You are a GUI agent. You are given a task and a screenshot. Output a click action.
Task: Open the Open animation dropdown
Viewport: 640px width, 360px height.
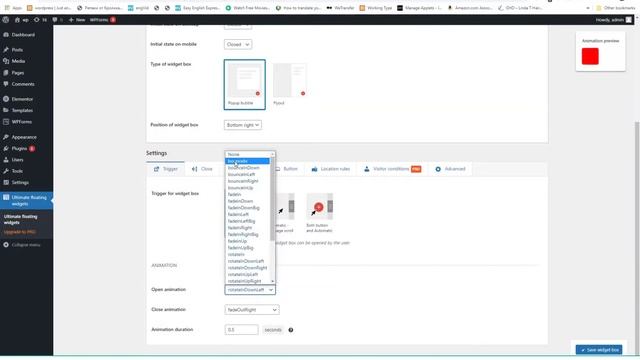(x=250, y=290)
